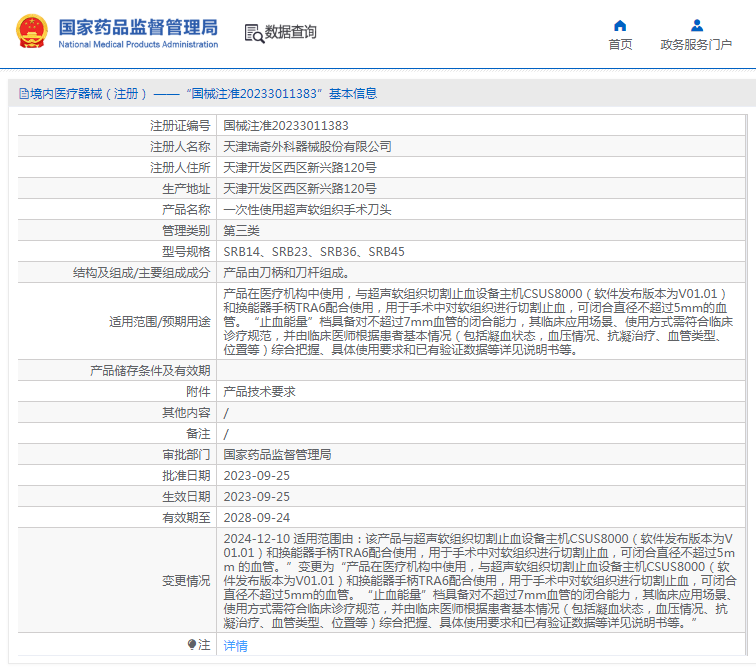Select expiry date 2028-09-24
This screenshot has height=668, width=756.
(x=256, y=518)
